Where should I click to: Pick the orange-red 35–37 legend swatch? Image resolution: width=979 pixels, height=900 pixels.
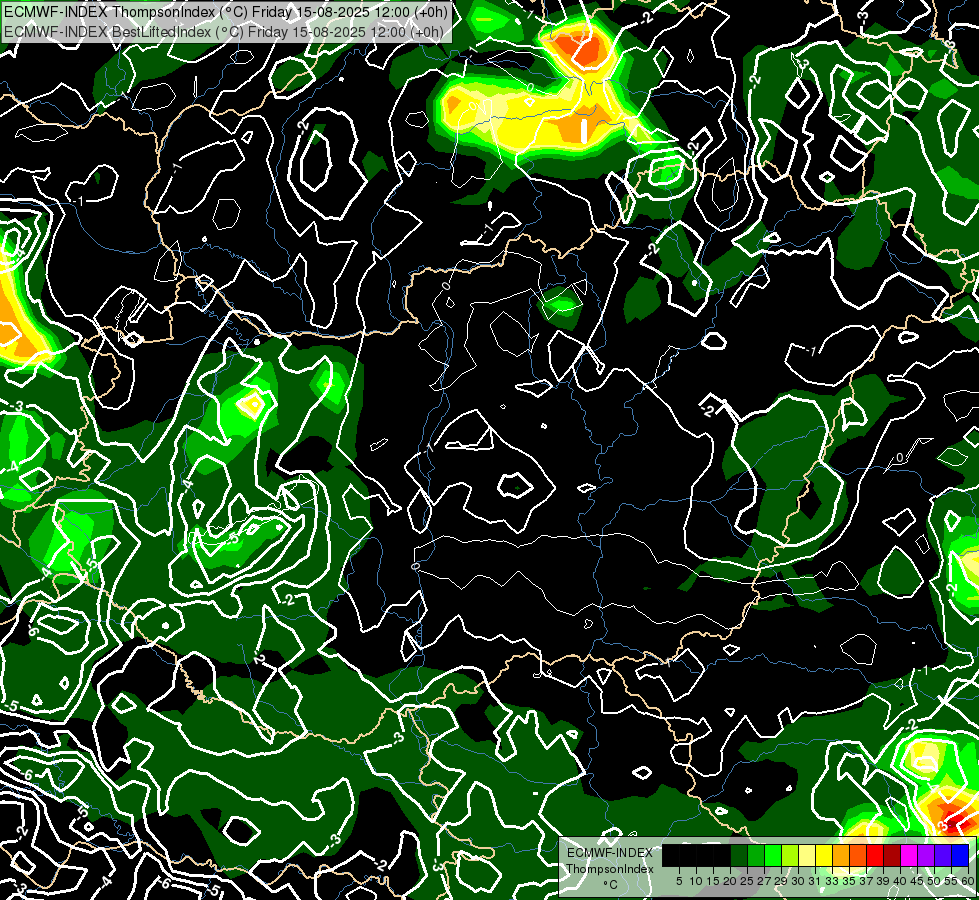coord(858,856)
